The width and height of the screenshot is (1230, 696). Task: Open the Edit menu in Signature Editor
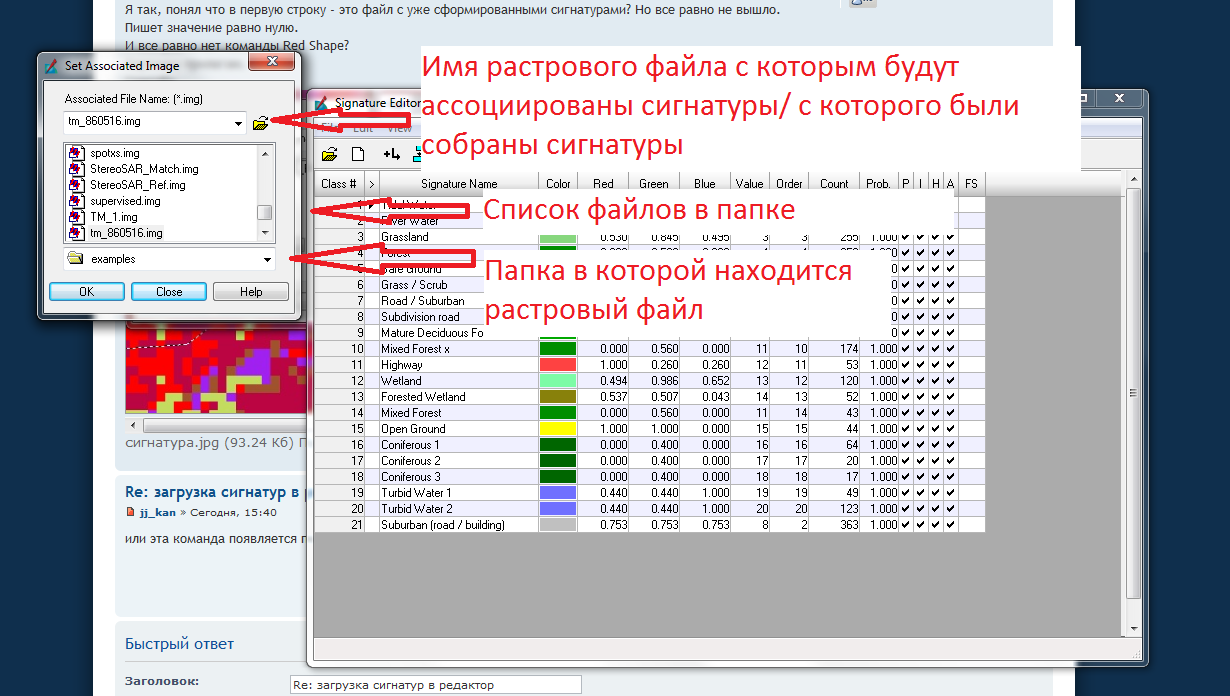coord(363,128)
